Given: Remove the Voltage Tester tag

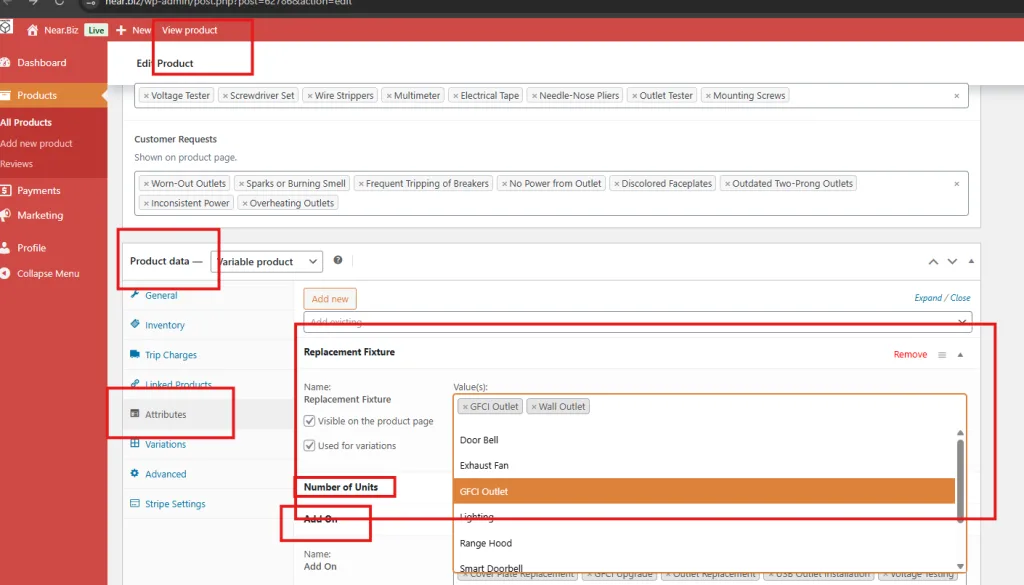Looking at the screenshot, I should point(147,96).
